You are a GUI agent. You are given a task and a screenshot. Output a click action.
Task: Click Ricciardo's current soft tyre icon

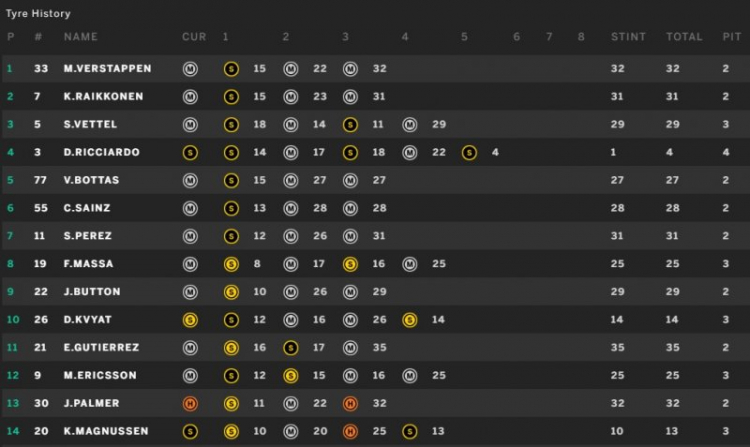tap(190, 153)
